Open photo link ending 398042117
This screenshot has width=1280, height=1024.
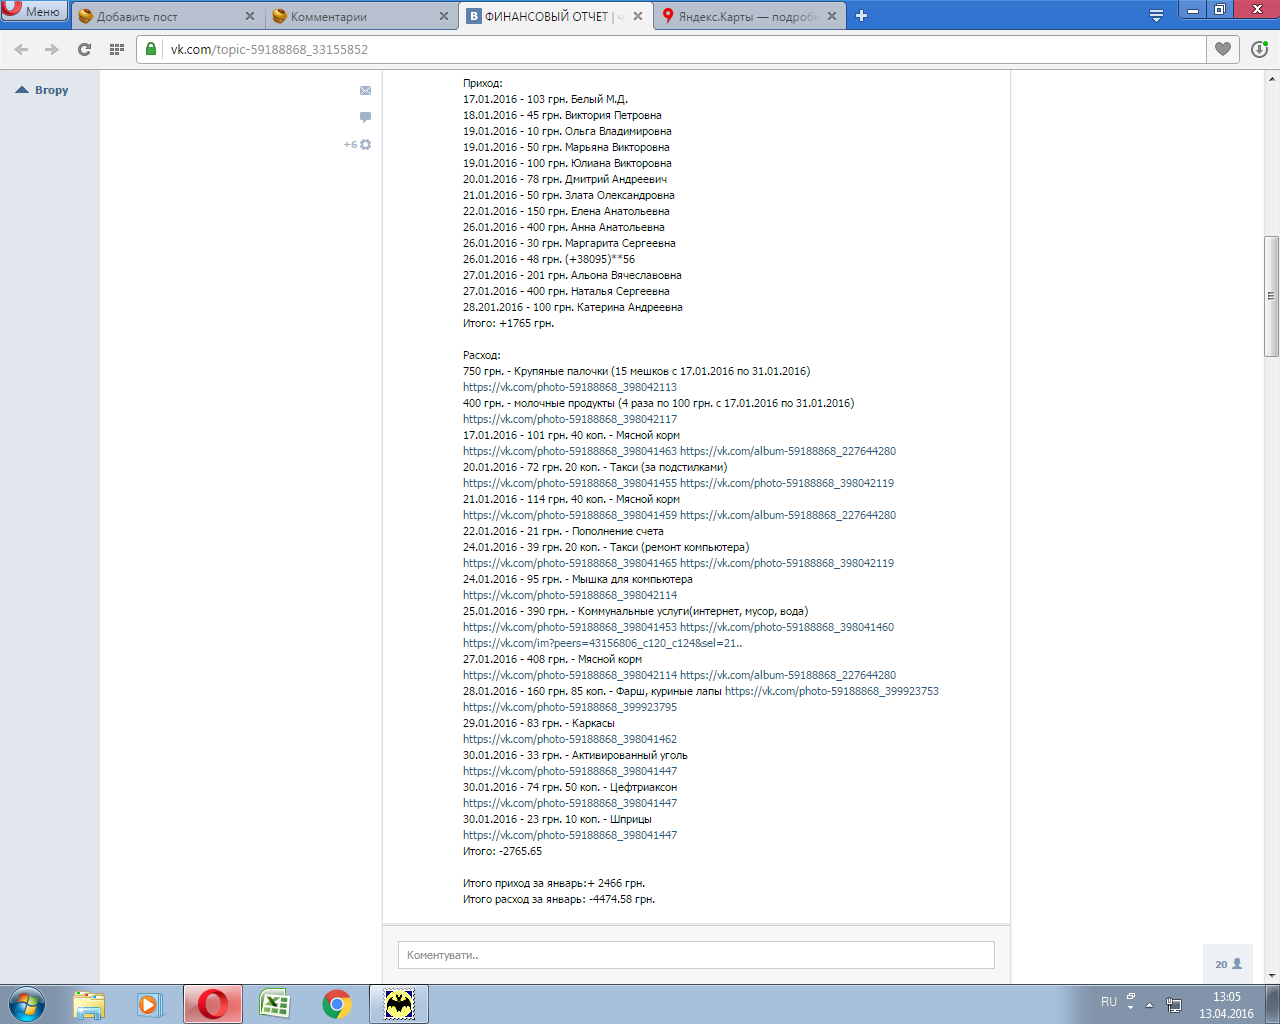pyautogui.click(x=570, y=419)
